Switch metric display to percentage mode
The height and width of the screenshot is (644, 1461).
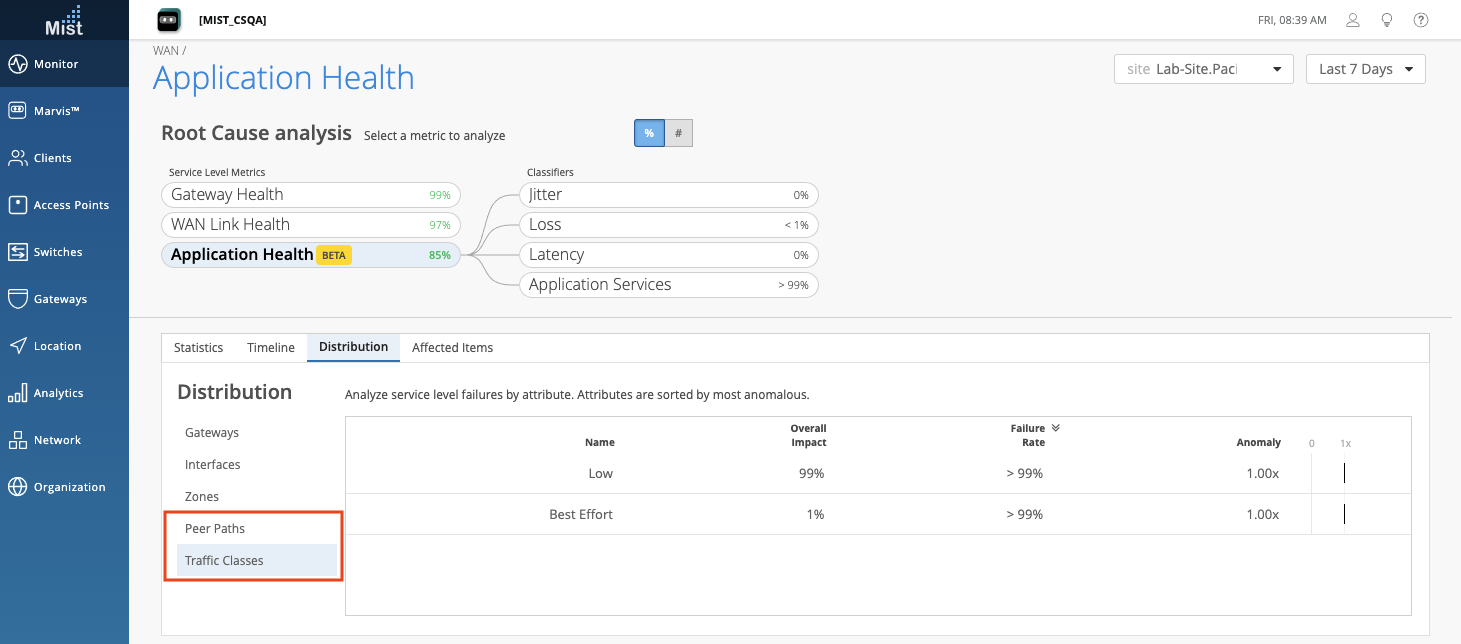649,133
